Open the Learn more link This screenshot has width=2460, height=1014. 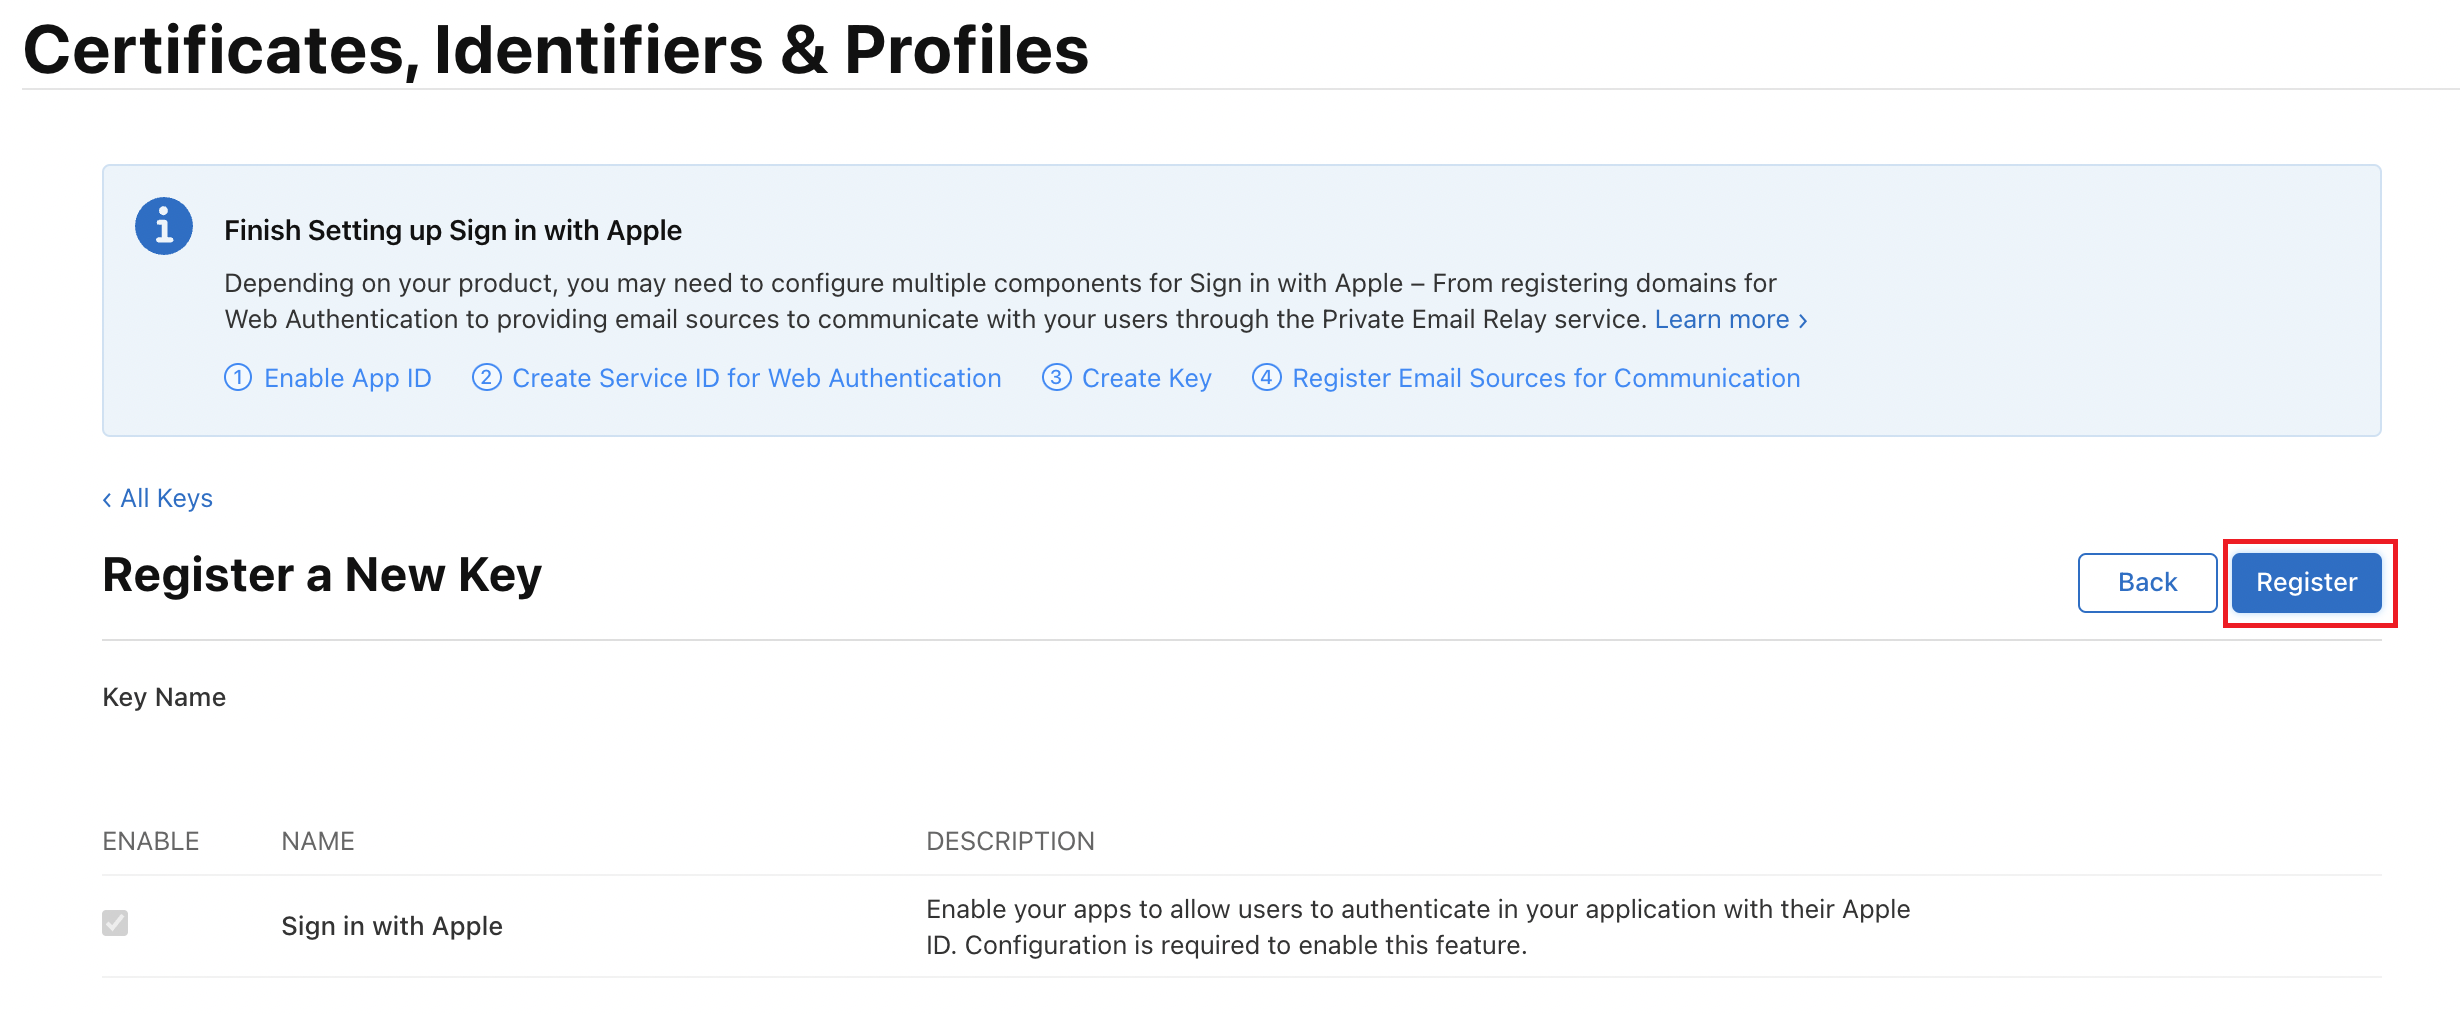(1731, 319)
